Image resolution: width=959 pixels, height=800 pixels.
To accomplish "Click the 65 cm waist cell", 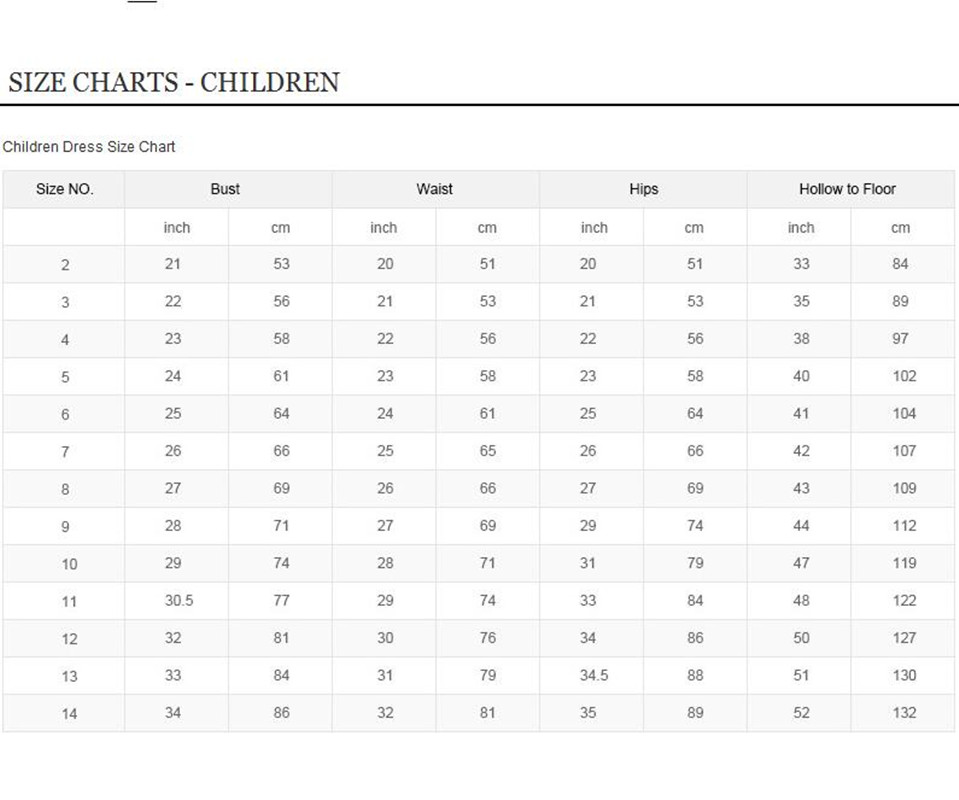I will [487, 451].
